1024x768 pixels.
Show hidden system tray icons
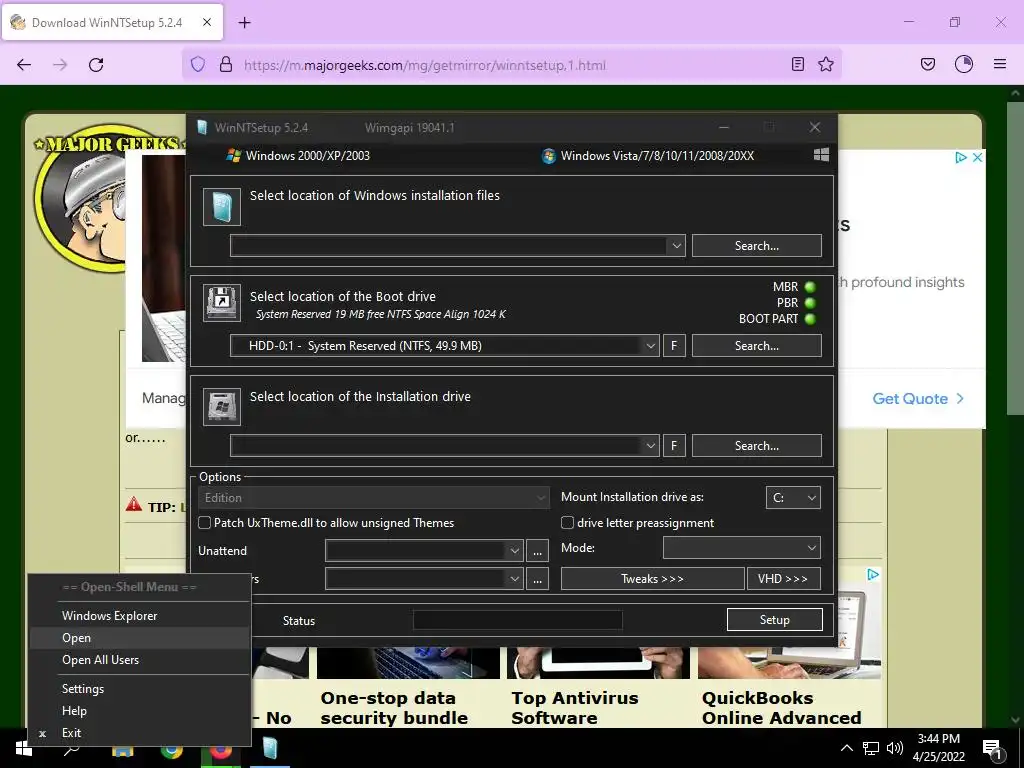point(846,748)
